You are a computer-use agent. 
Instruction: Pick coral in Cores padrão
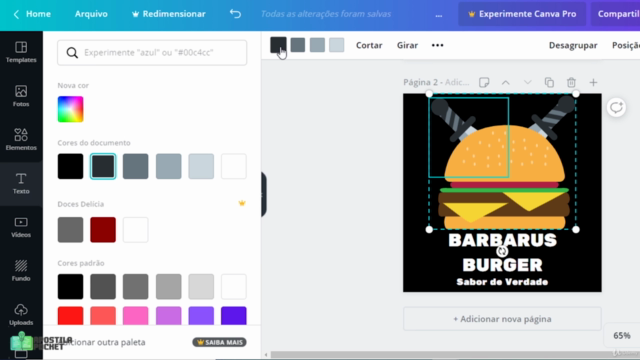[103, 316]
